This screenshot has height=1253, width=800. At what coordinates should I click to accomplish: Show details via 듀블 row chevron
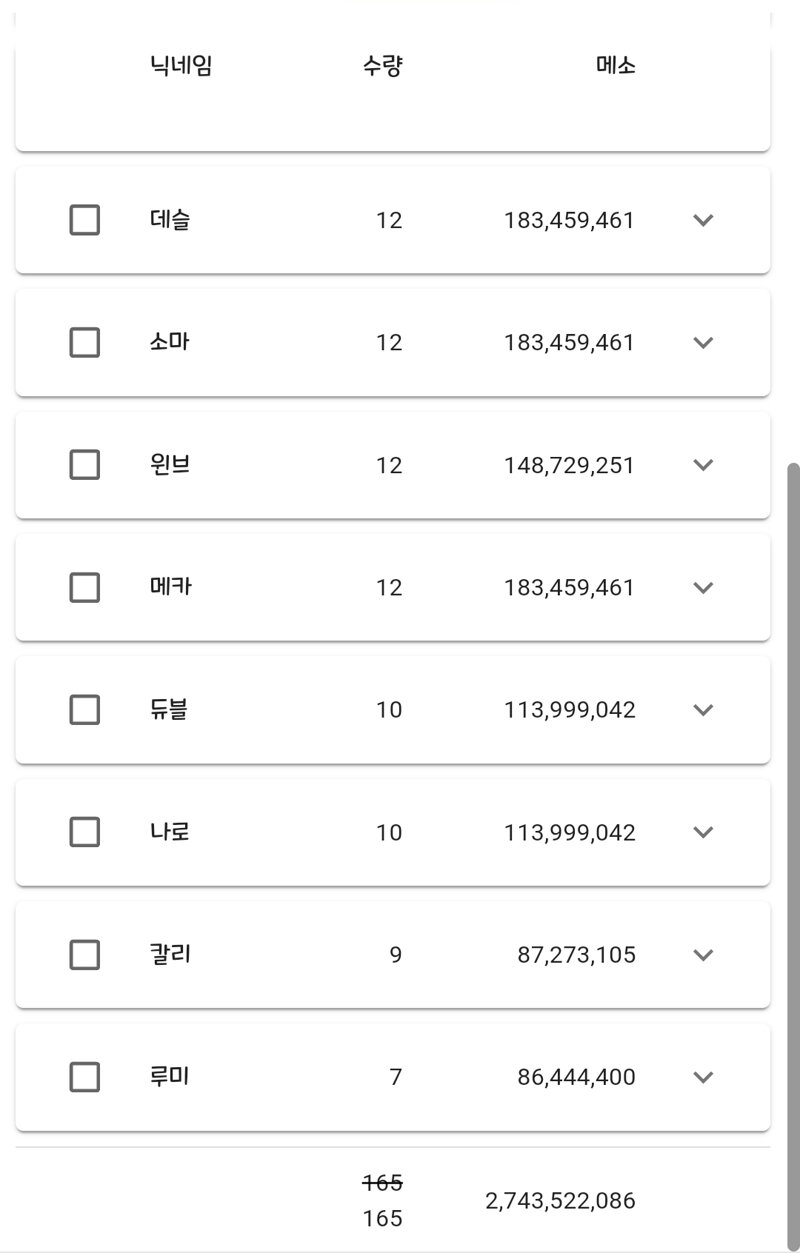click(x=703, y=710)
